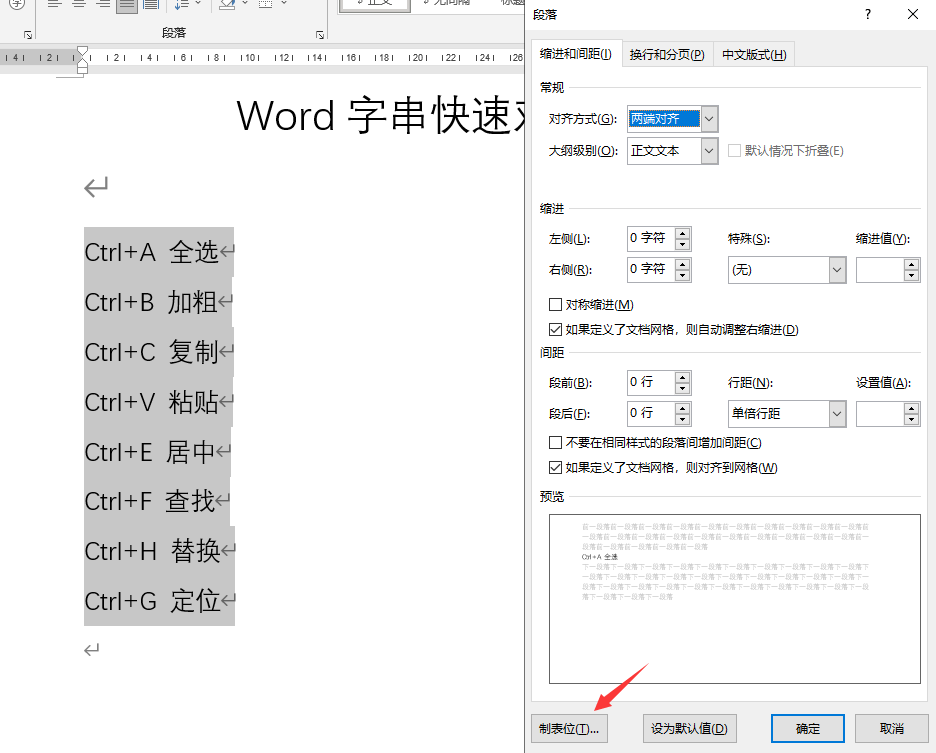Increase 左侧 indent with the up arrow
936x753 pixels.
tap(682, 233)
